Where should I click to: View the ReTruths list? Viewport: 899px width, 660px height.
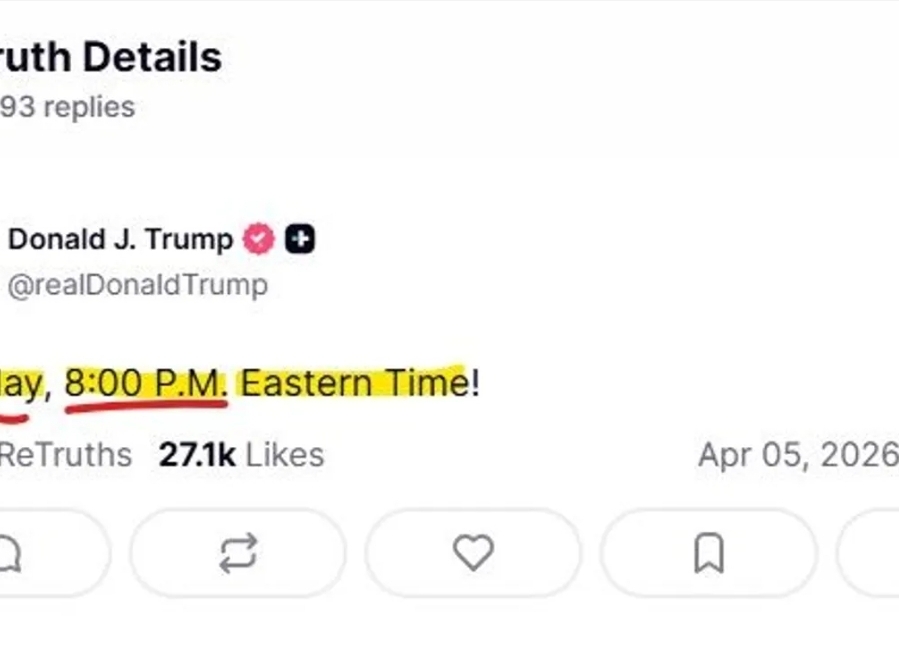click(x=65, y=455)
